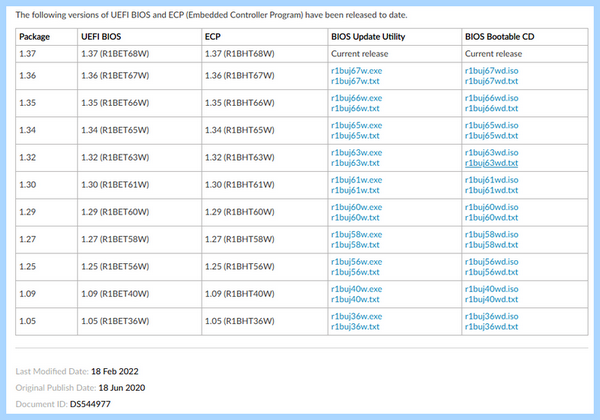Open r1buj65w.txt readme
This screenshot has width=600, height=420.
[355, 136]
